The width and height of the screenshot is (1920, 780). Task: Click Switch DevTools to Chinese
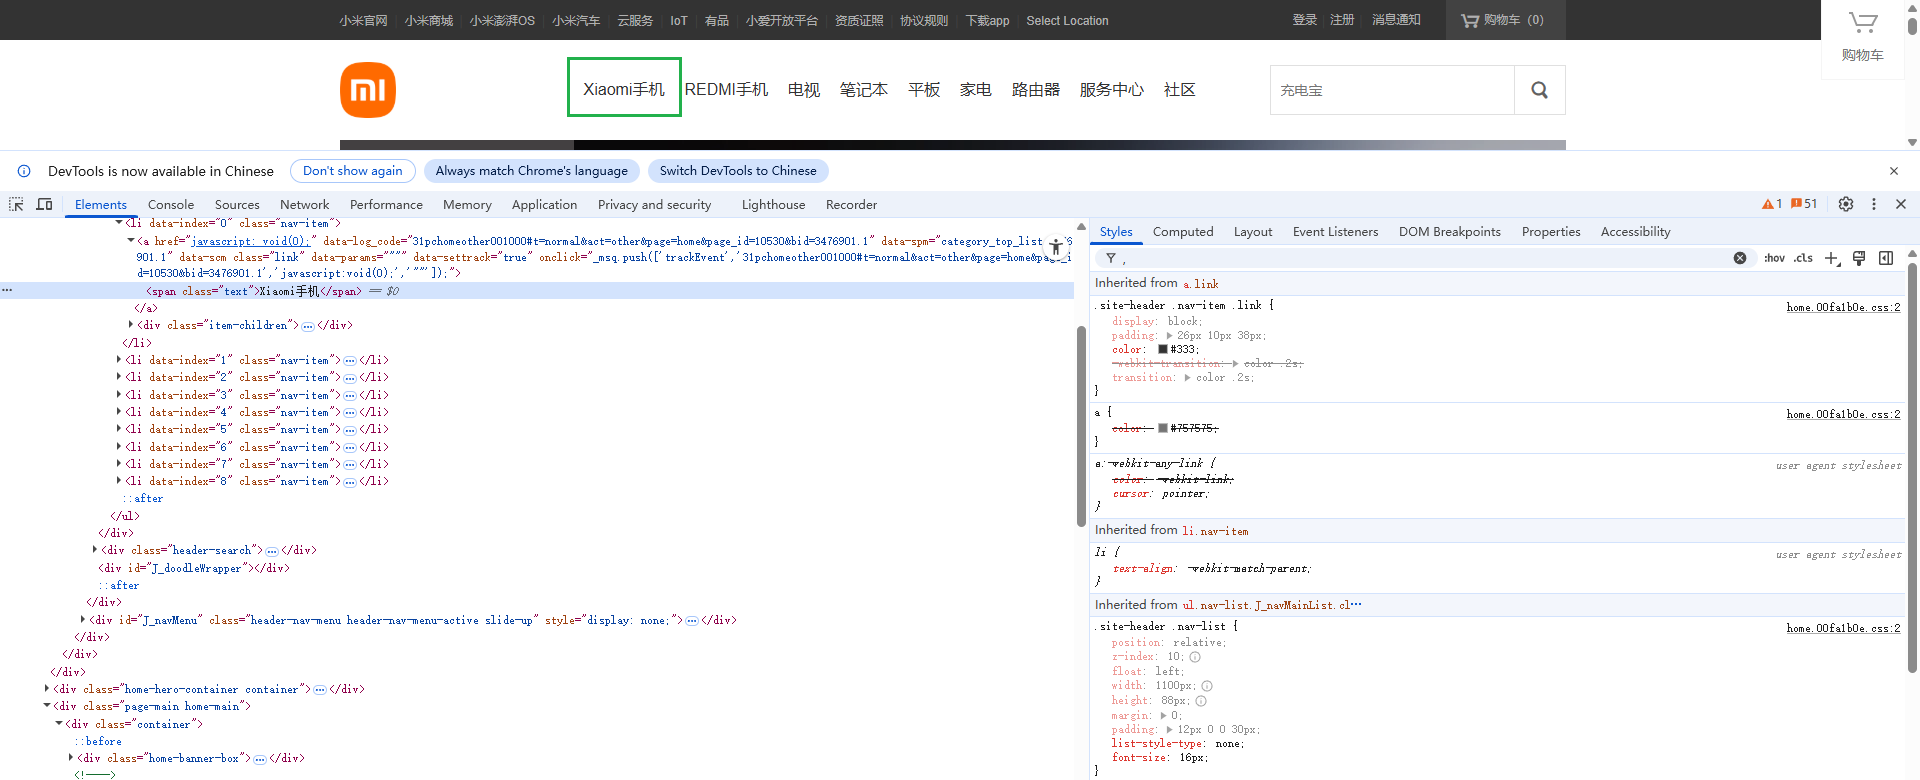coord(738,171)
